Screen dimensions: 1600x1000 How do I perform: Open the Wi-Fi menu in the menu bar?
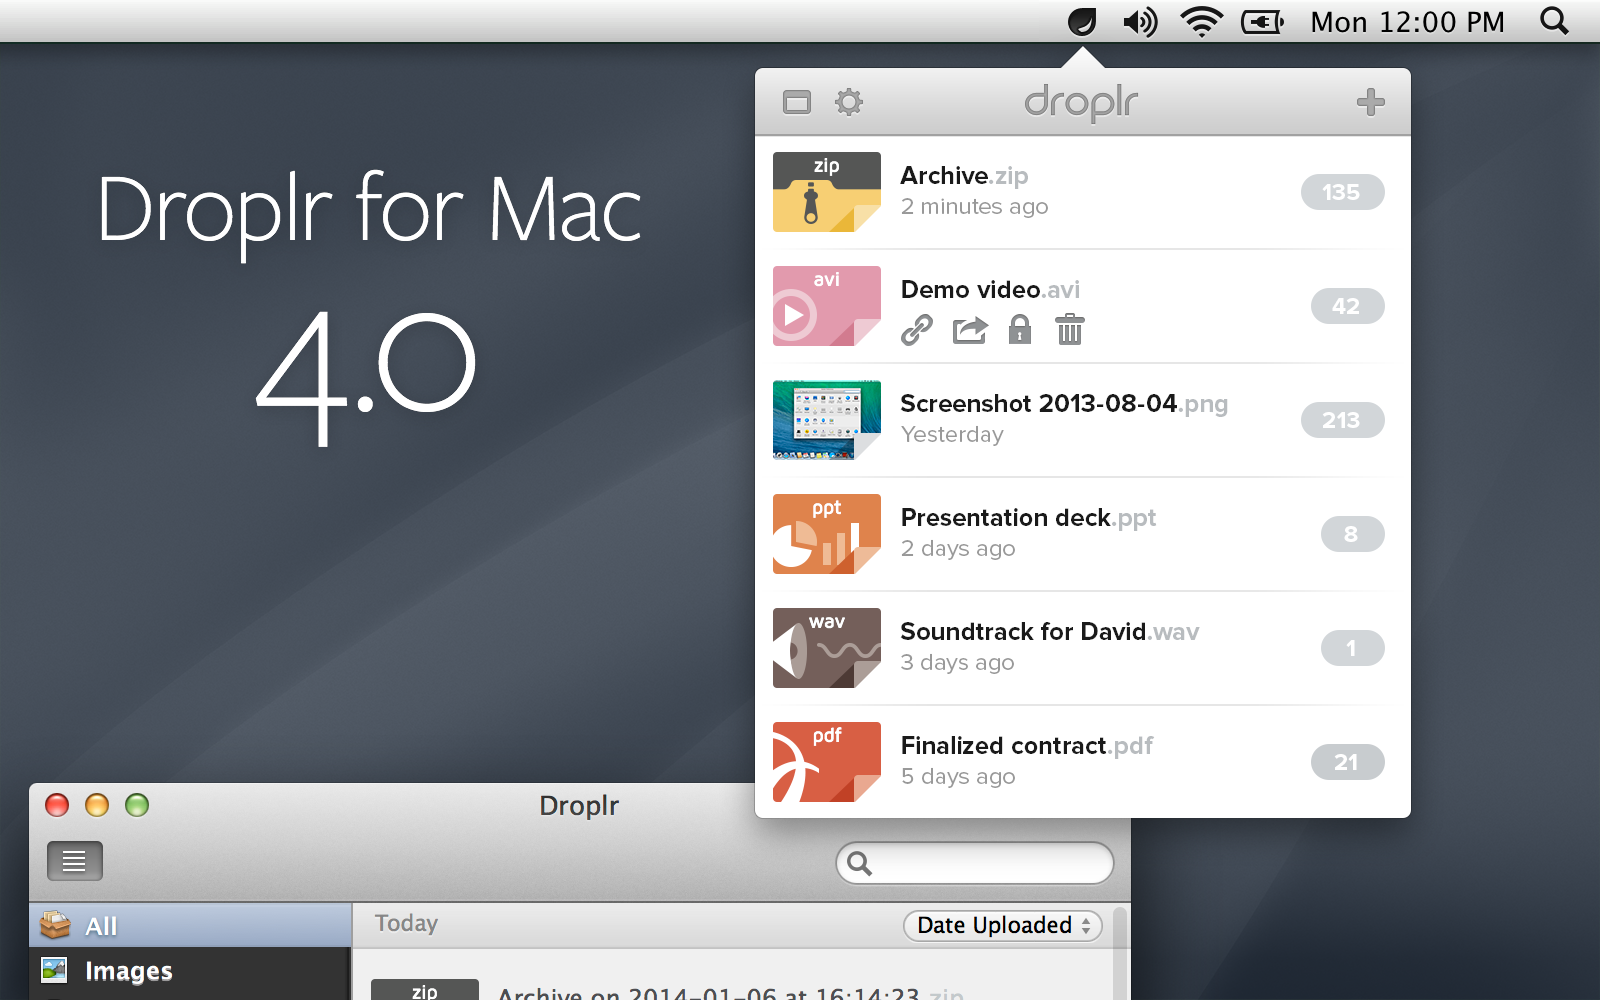1201,21
